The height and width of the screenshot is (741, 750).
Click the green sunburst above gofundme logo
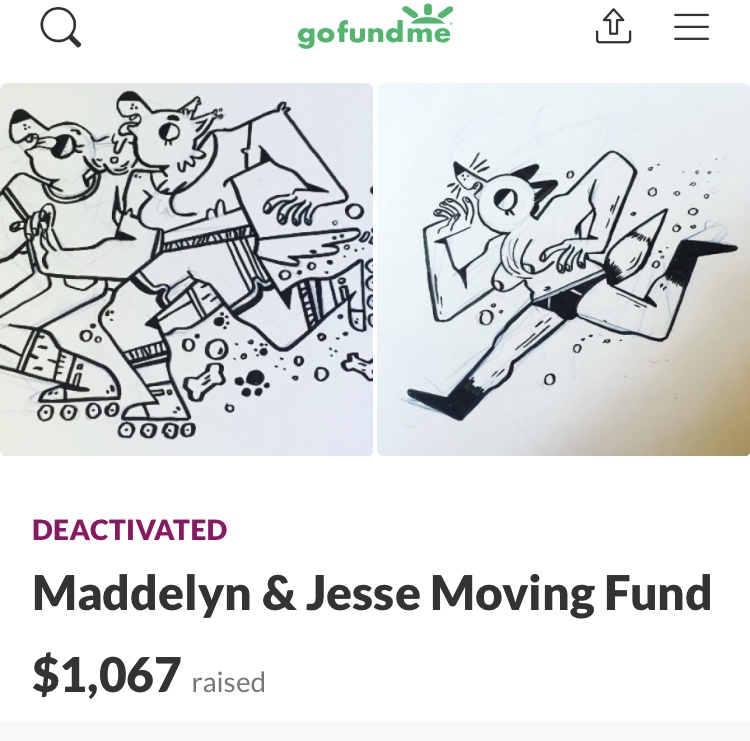click(x=427, y=14)
